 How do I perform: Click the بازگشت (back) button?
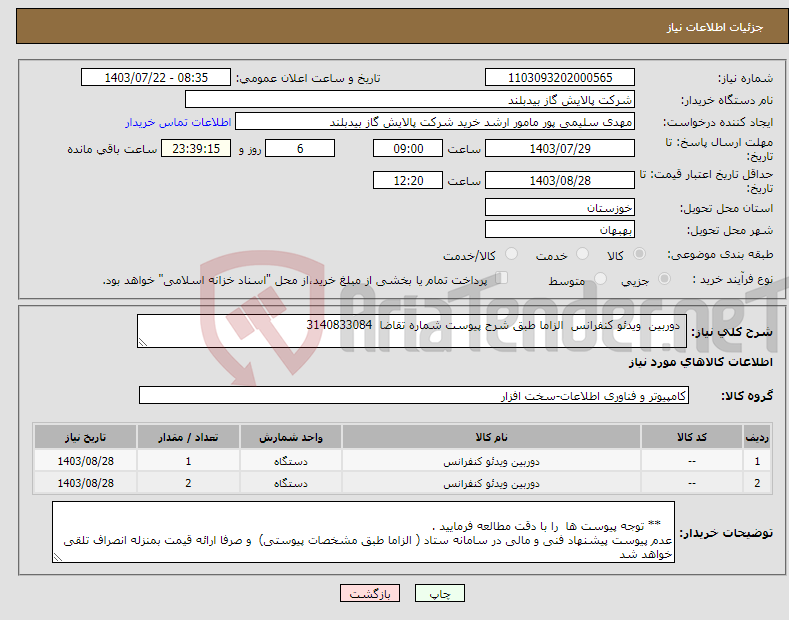coord(370,593)
